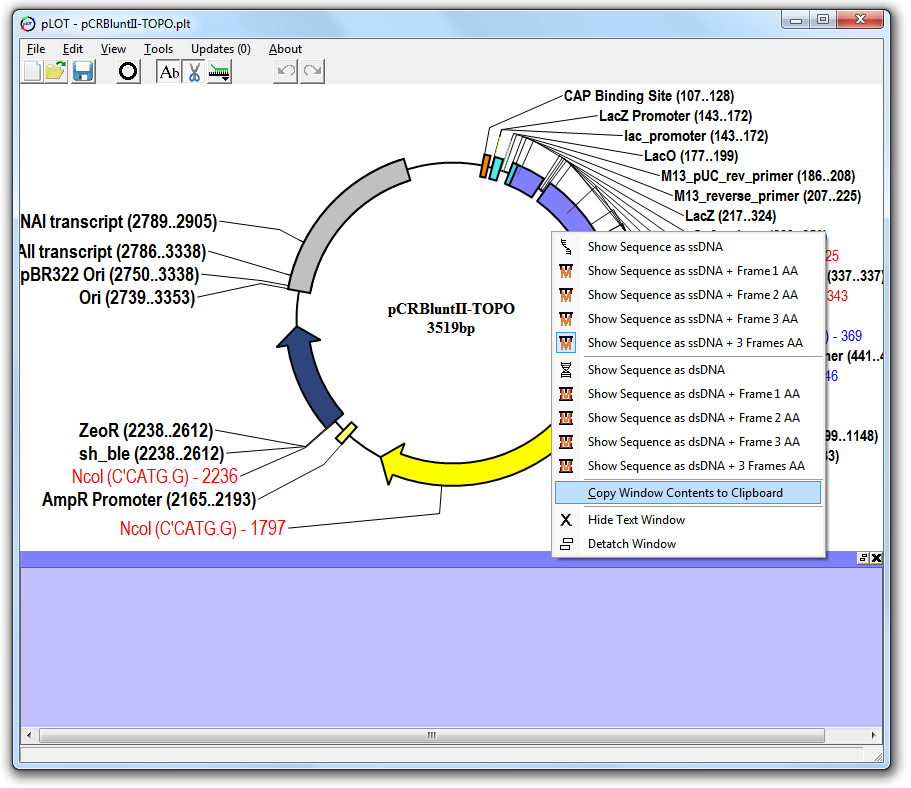Open a file with the folder icon
Screen dimensions: 911x788
pyautogui.click(x=56, y=71)
